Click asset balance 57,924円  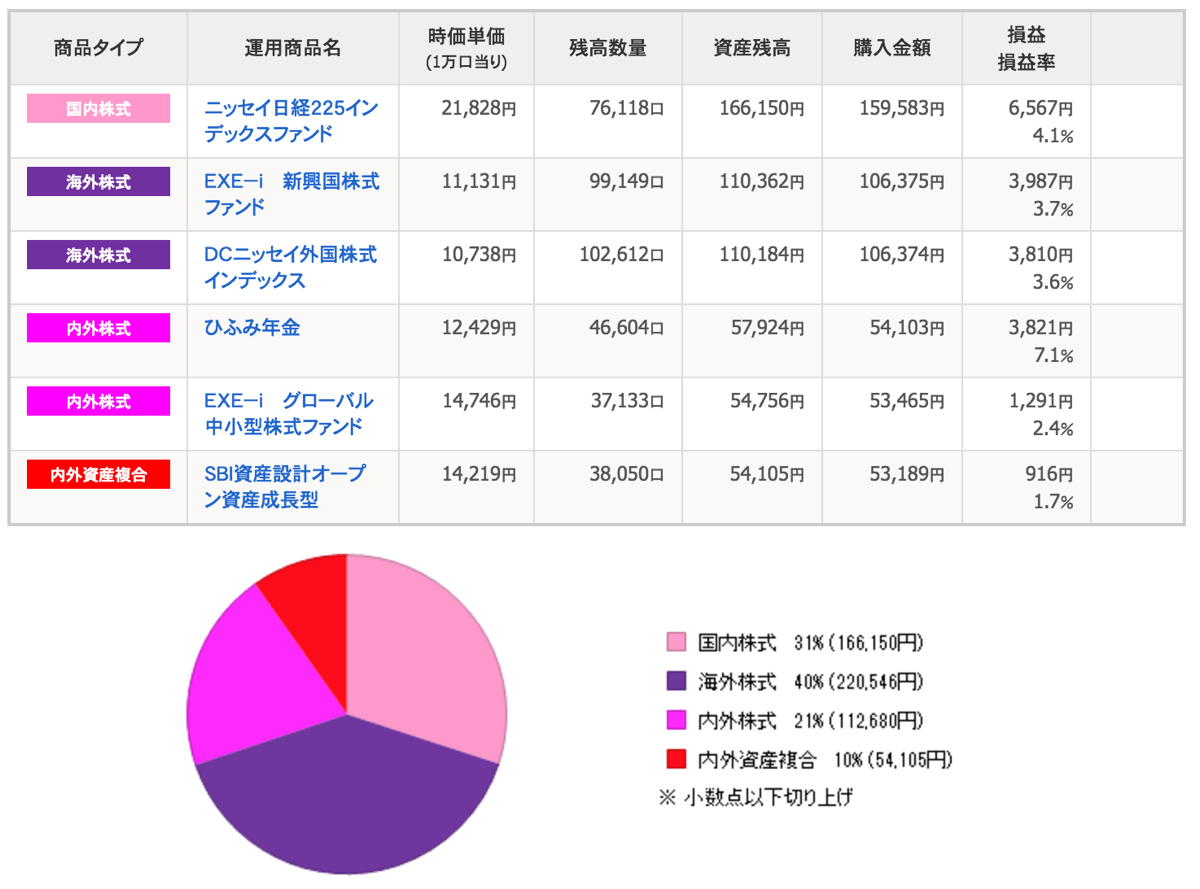tap(767, 328)
